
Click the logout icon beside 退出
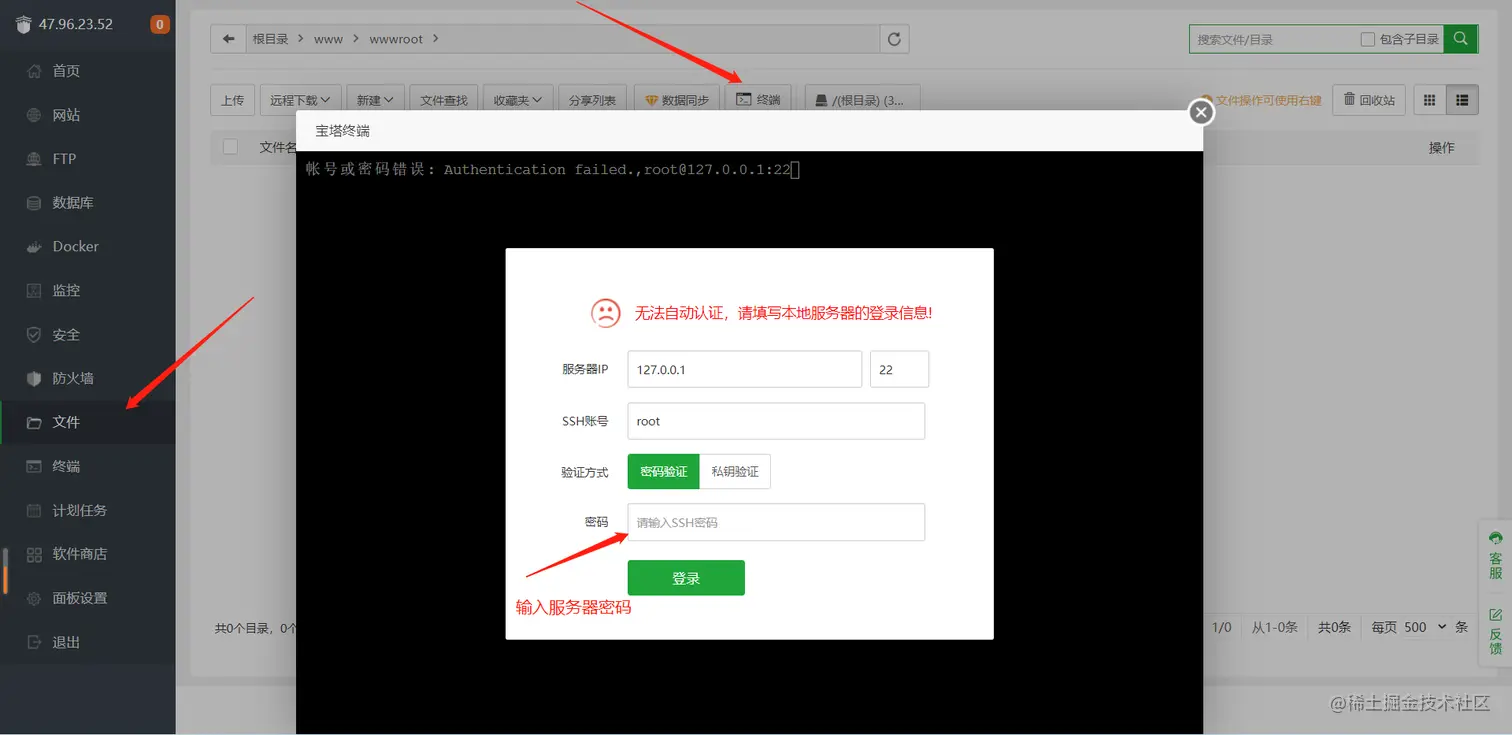click(x=34, y=643)
